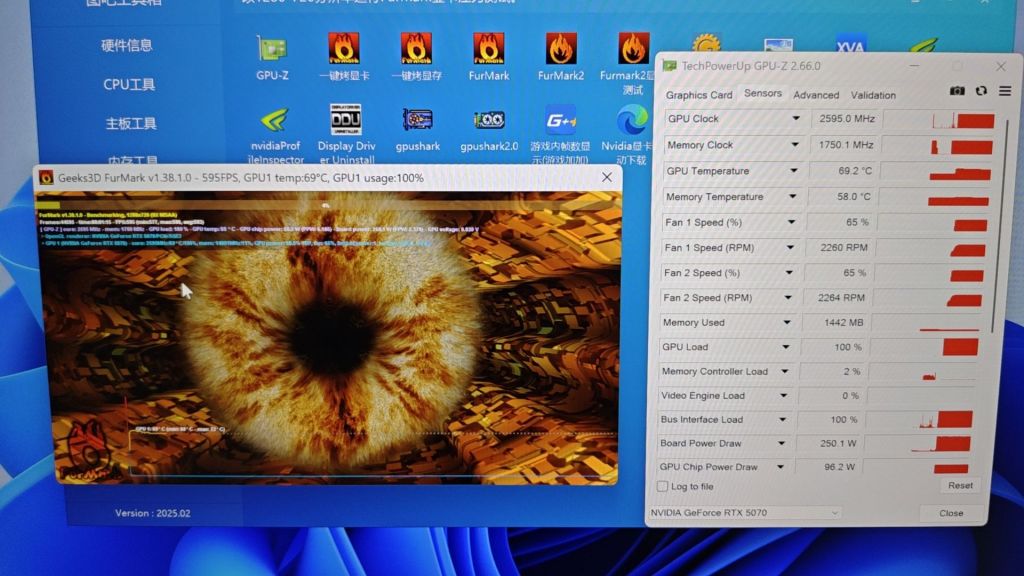Launch the FurMark2 tool icon
Image resolution: width=1024 pixels, height=576 pixels.
[561, 52]
